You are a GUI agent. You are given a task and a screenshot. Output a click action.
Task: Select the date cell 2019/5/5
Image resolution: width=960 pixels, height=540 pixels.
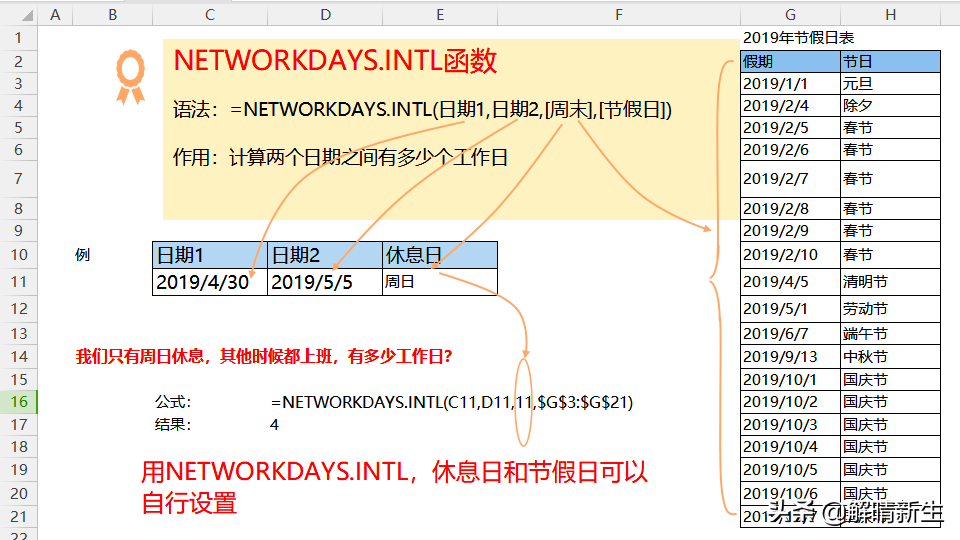[325, 282]
